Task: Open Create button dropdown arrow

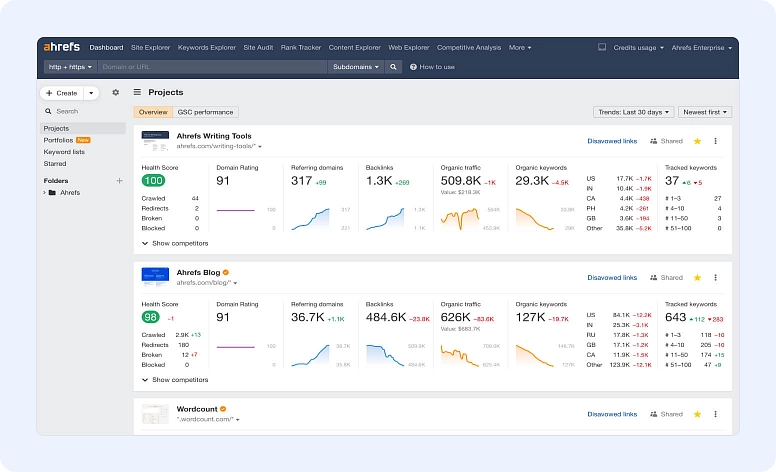Action: pos(91,93)
